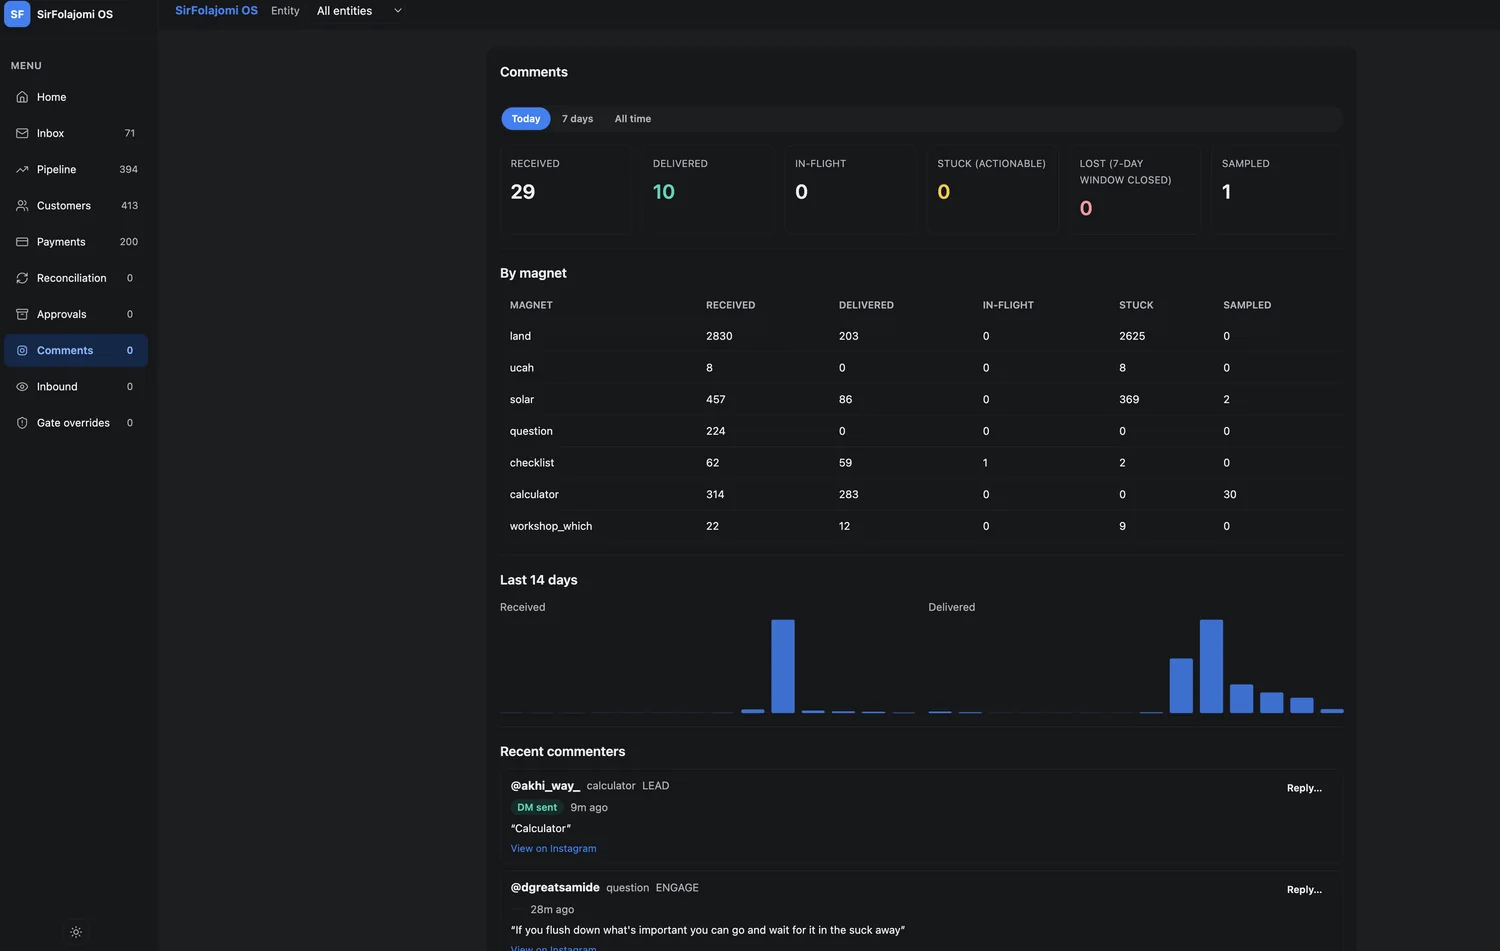The height and width of the screenshot is (951, 1500).
Task: Open Reconciliation in the sidebar menu
Action: point(76,278)
